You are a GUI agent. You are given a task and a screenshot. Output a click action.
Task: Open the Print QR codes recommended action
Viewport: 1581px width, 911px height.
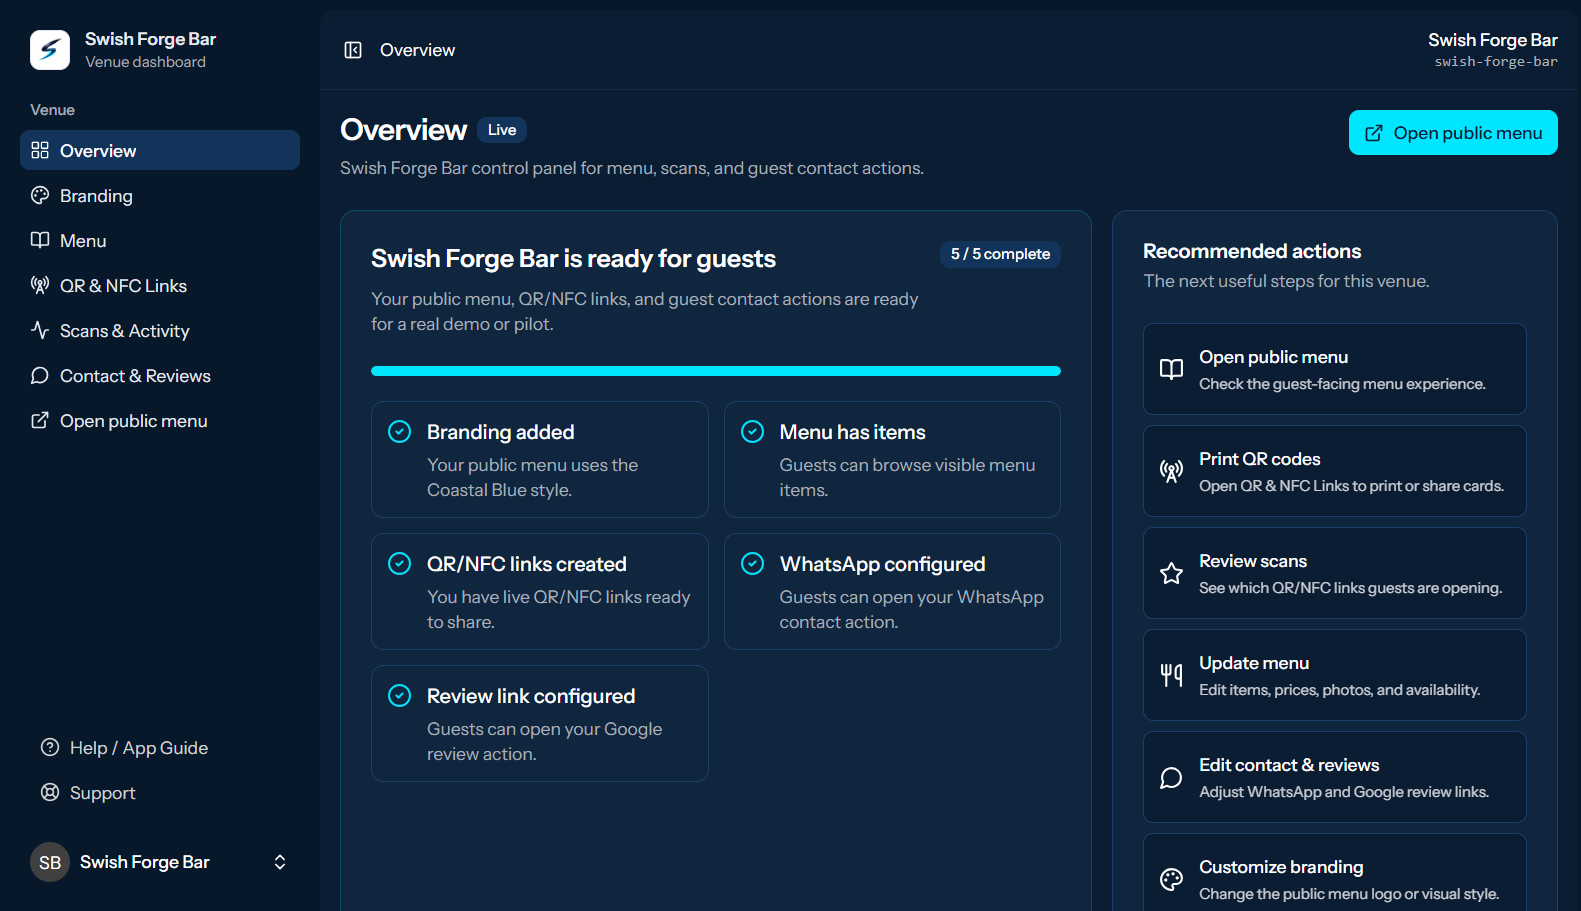tap(1335, 471)
